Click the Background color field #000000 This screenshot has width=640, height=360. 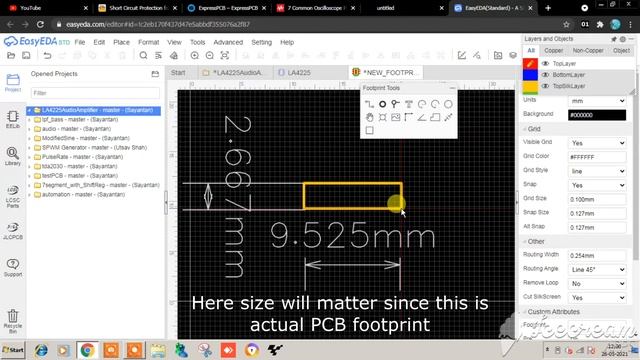click(x=597, y=115)
